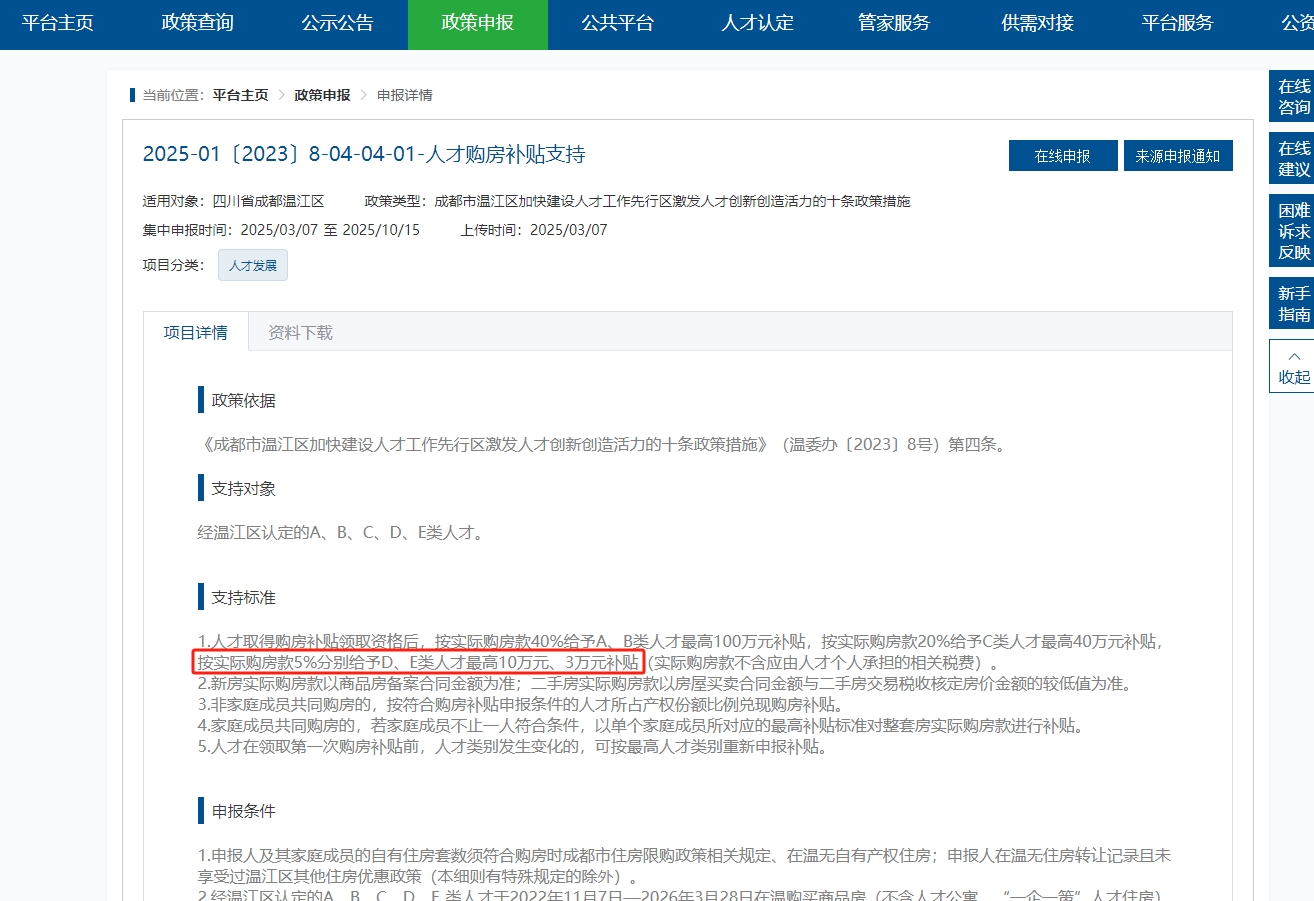1314x901 pixels.
Task: Open the 在线咨询 sidebar button
Action: pyautogui.click(x=1294, y=97)
